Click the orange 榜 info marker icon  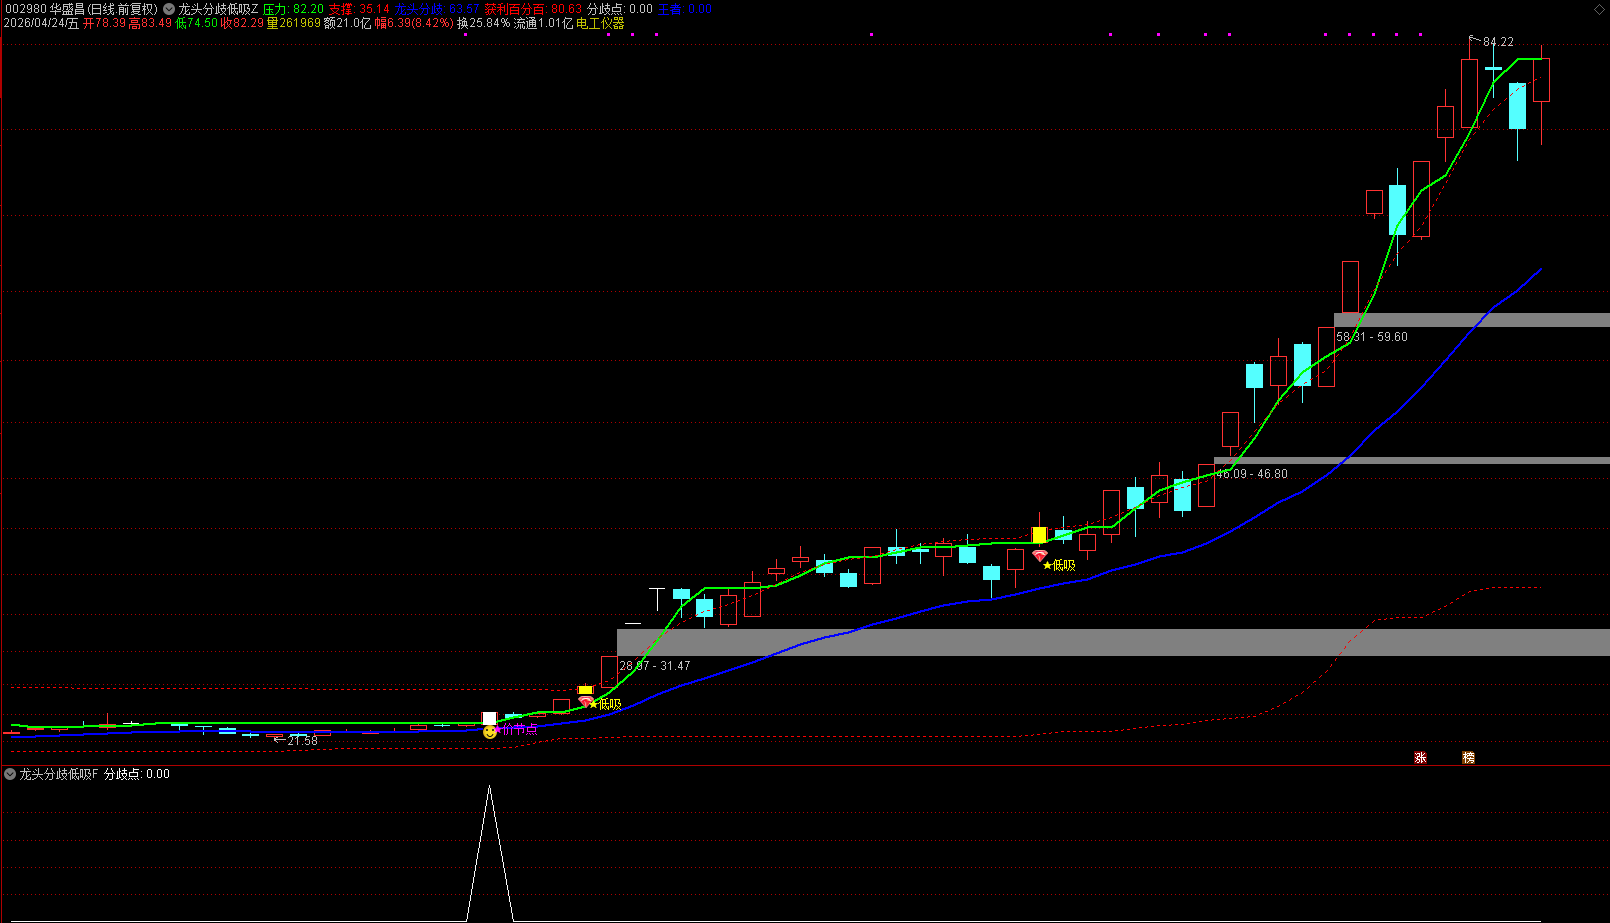[1468, 758]
